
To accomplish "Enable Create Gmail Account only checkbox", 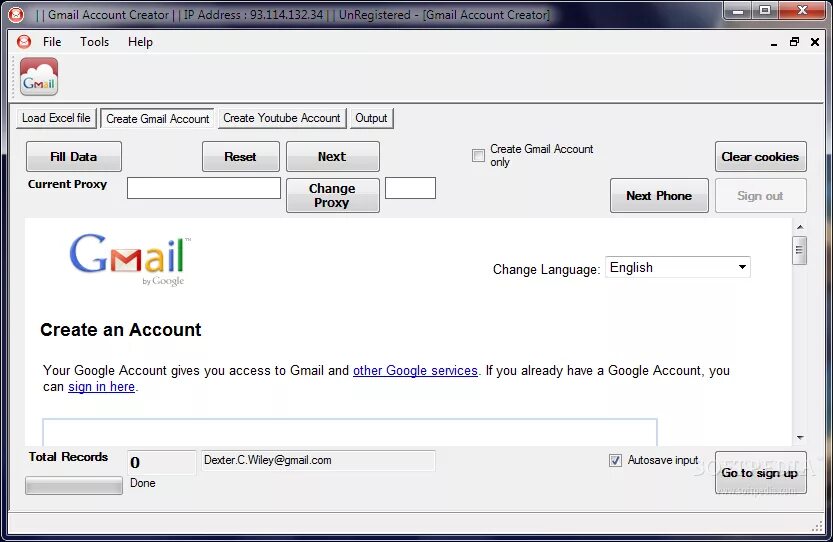I will tap(478, 155).
